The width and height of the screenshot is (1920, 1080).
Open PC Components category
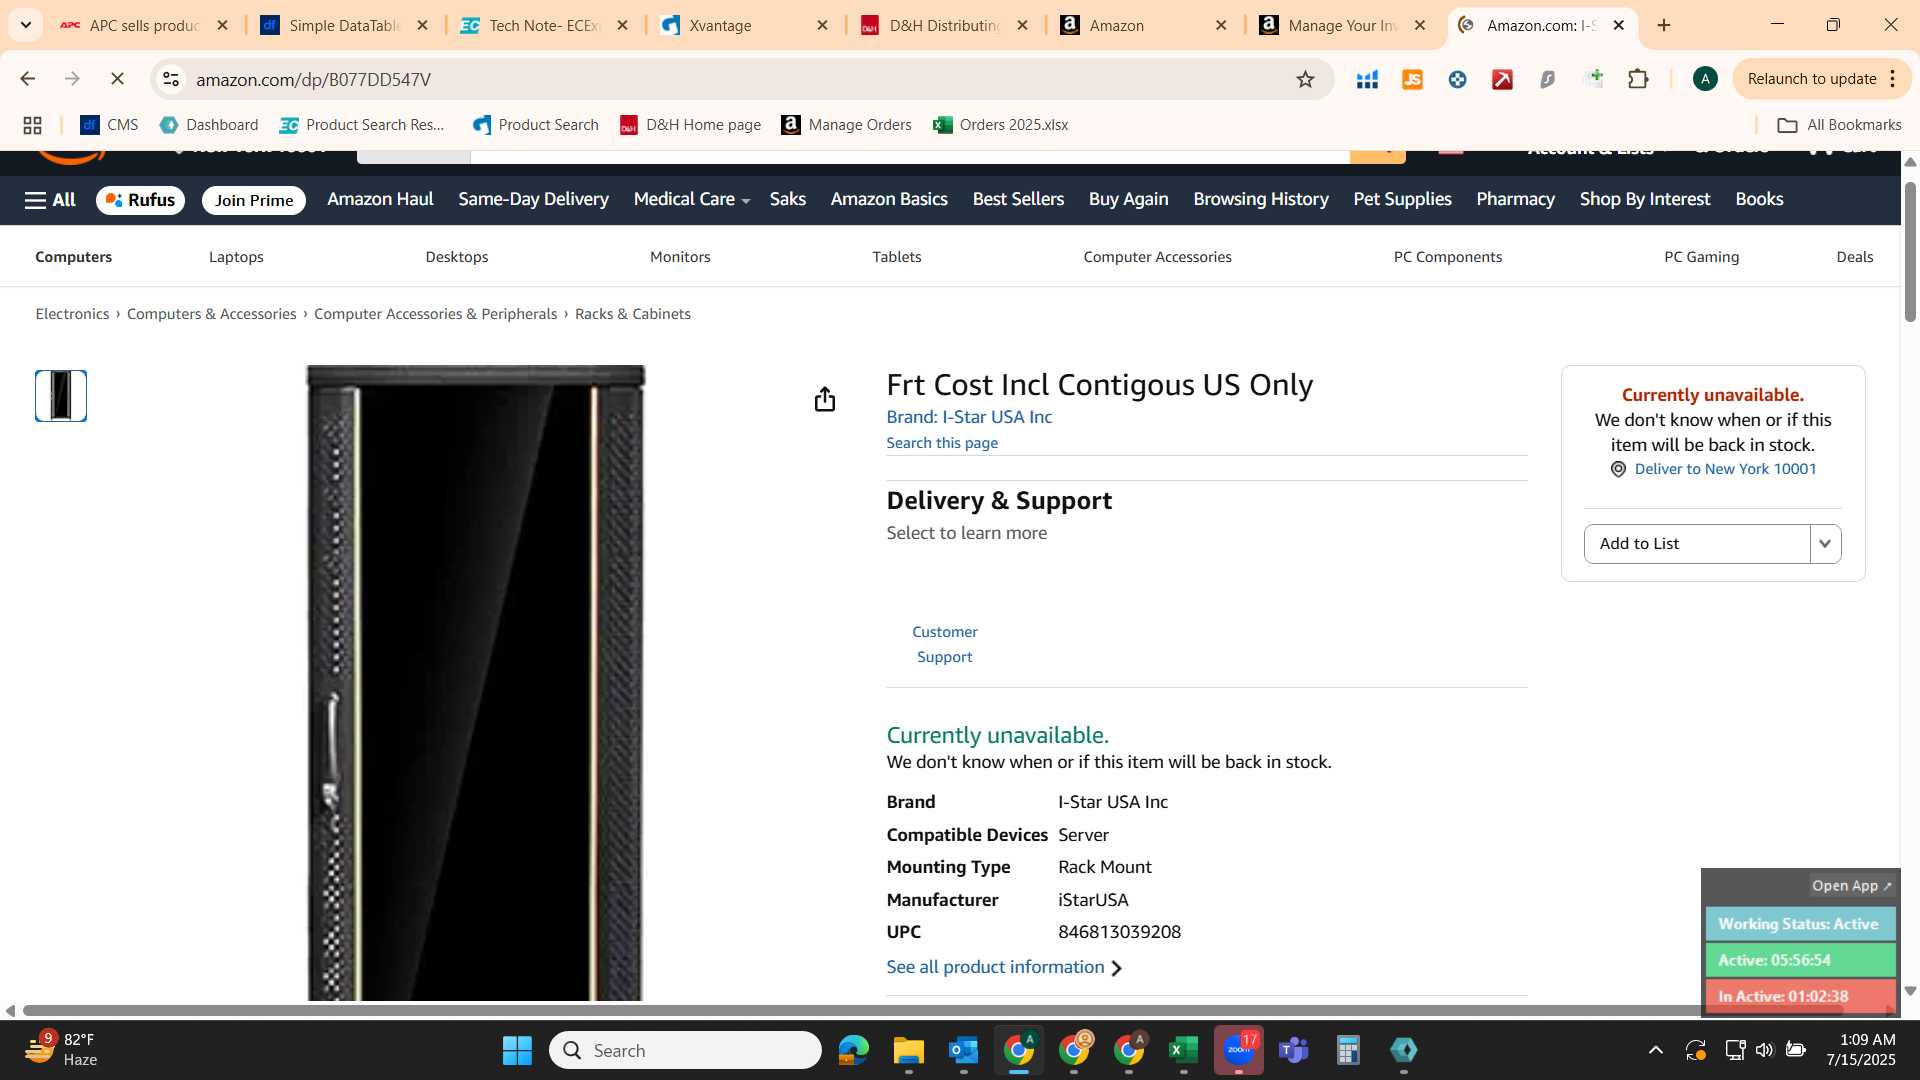pyautogui.click(x=1448, y=257)
